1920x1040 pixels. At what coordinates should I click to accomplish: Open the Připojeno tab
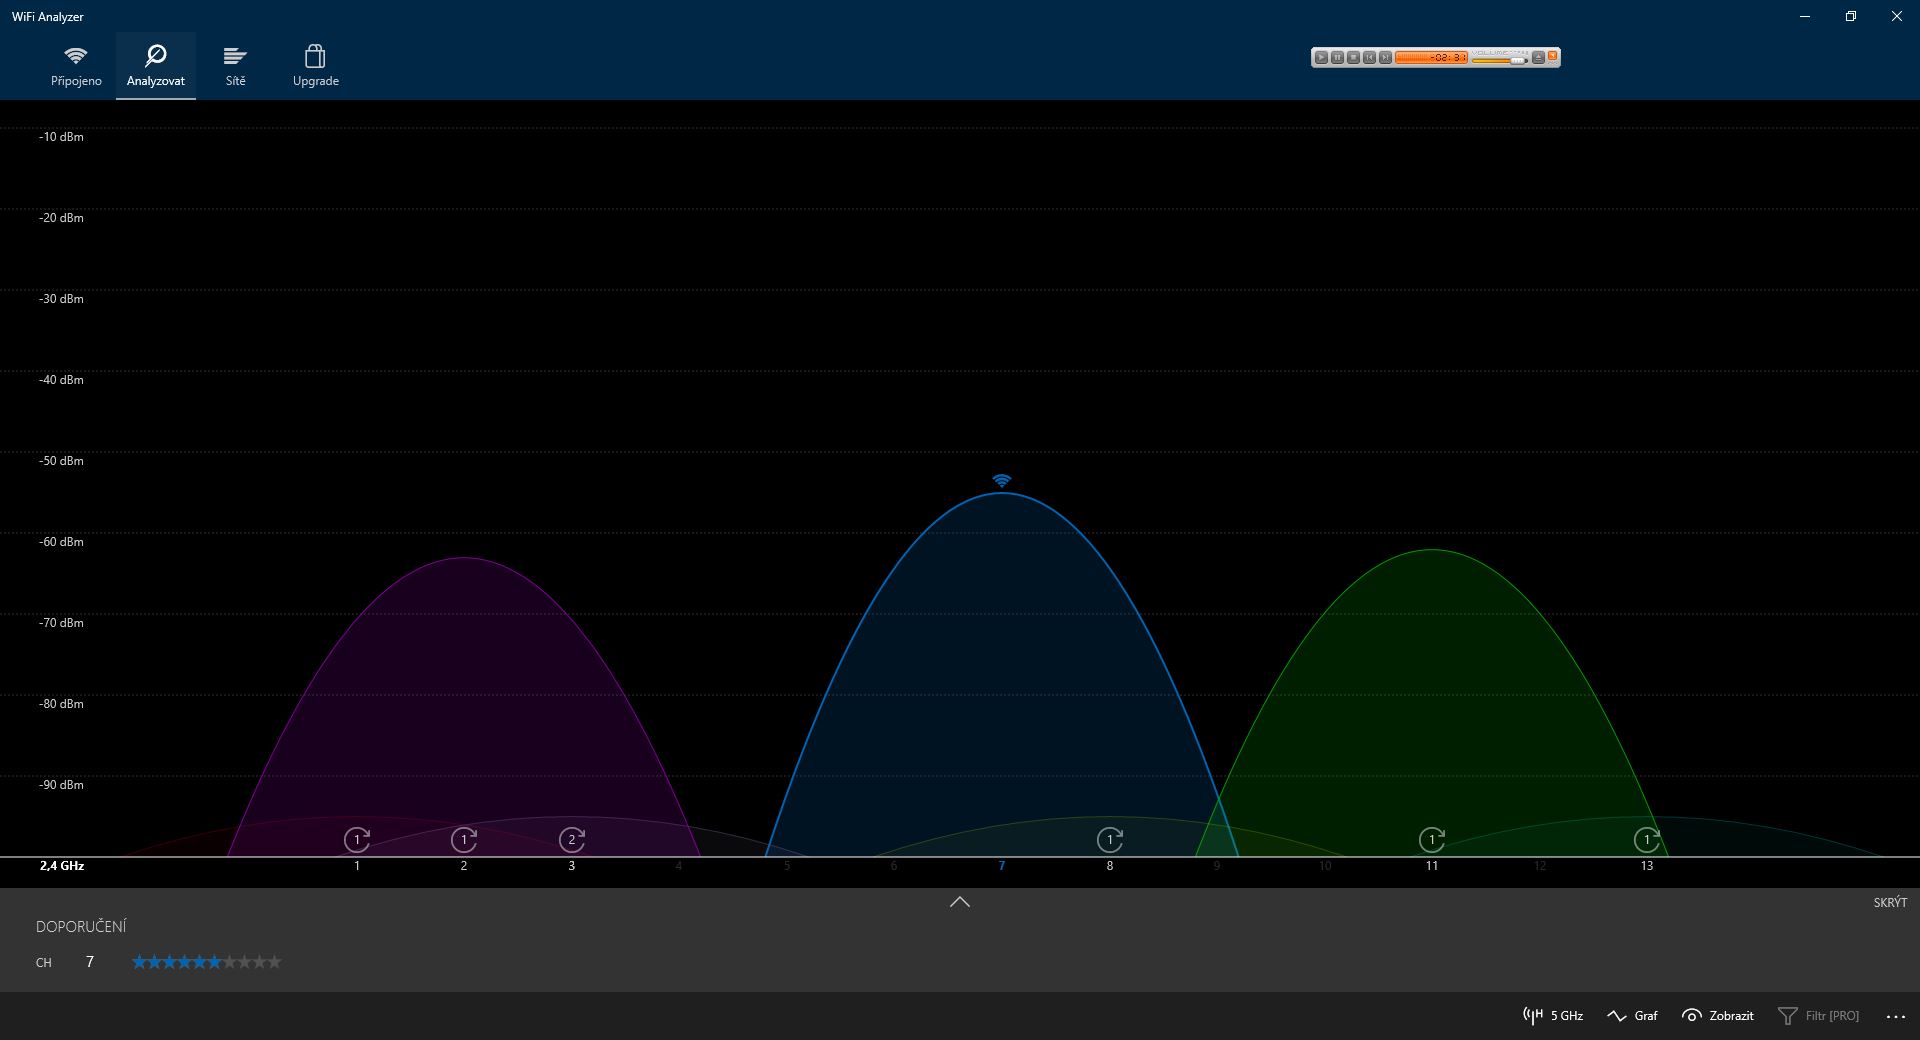(x=76, y=66)
